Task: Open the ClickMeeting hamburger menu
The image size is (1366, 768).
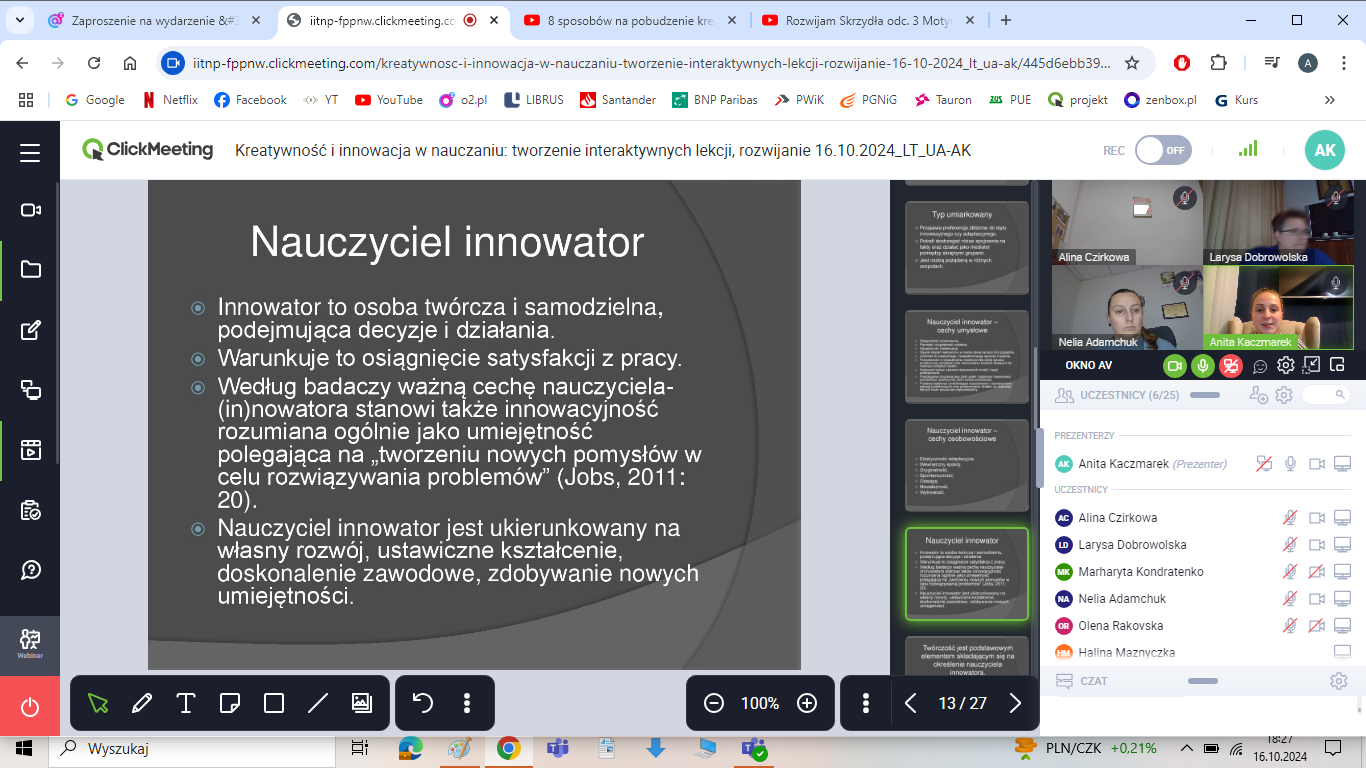Action: click(x=30, y=152)
